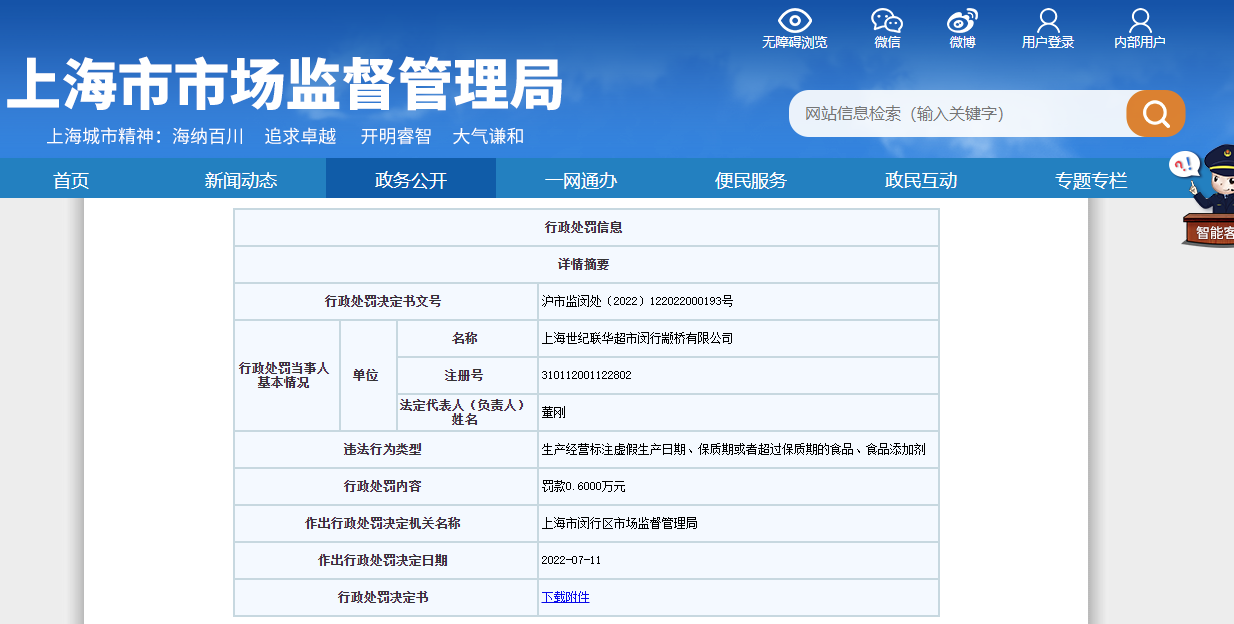Go to the 首页 home tab
Screen dimensions: 1234x624
tap(71, 180)
